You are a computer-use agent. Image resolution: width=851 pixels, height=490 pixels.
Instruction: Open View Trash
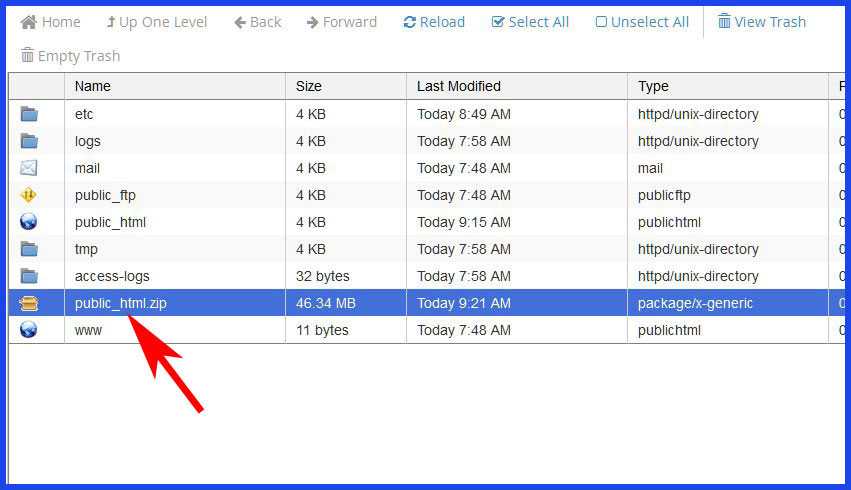coord(761,22)
